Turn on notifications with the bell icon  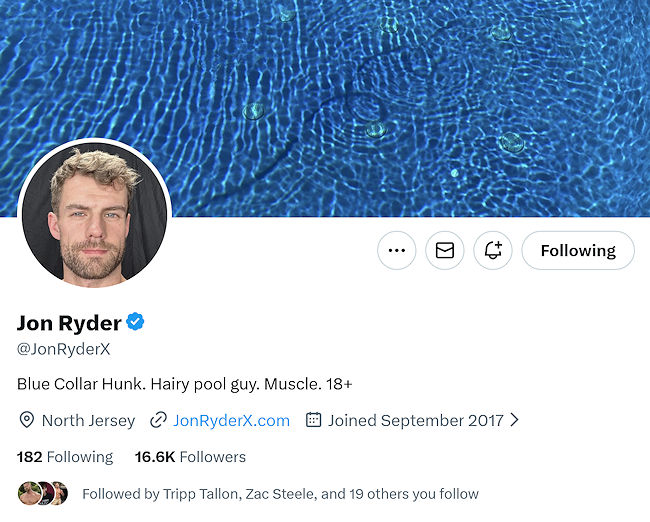coord(493,251)
